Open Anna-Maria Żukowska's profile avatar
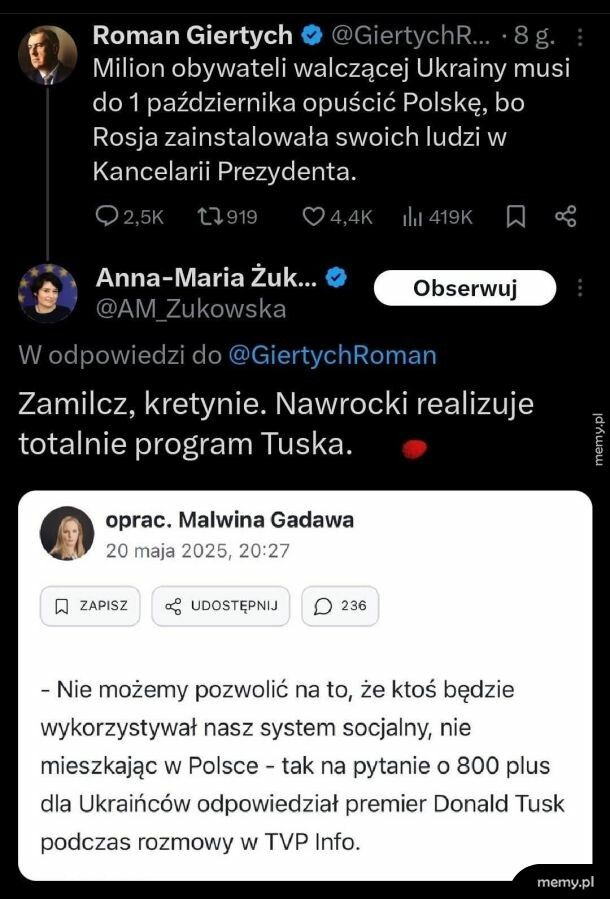 47,293
